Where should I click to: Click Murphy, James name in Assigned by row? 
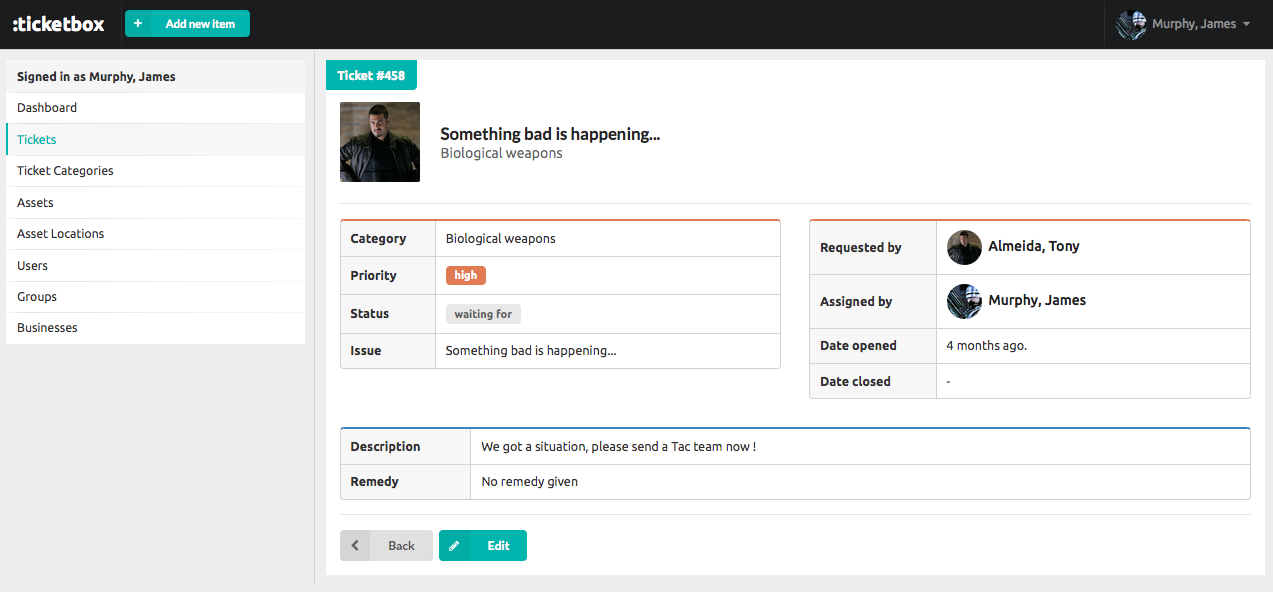[1037, 300]
